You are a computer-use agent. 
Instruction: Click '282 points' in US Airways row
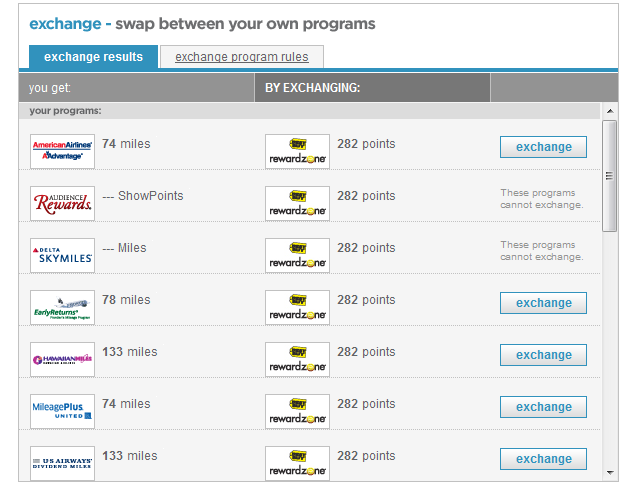coord(366,456)
